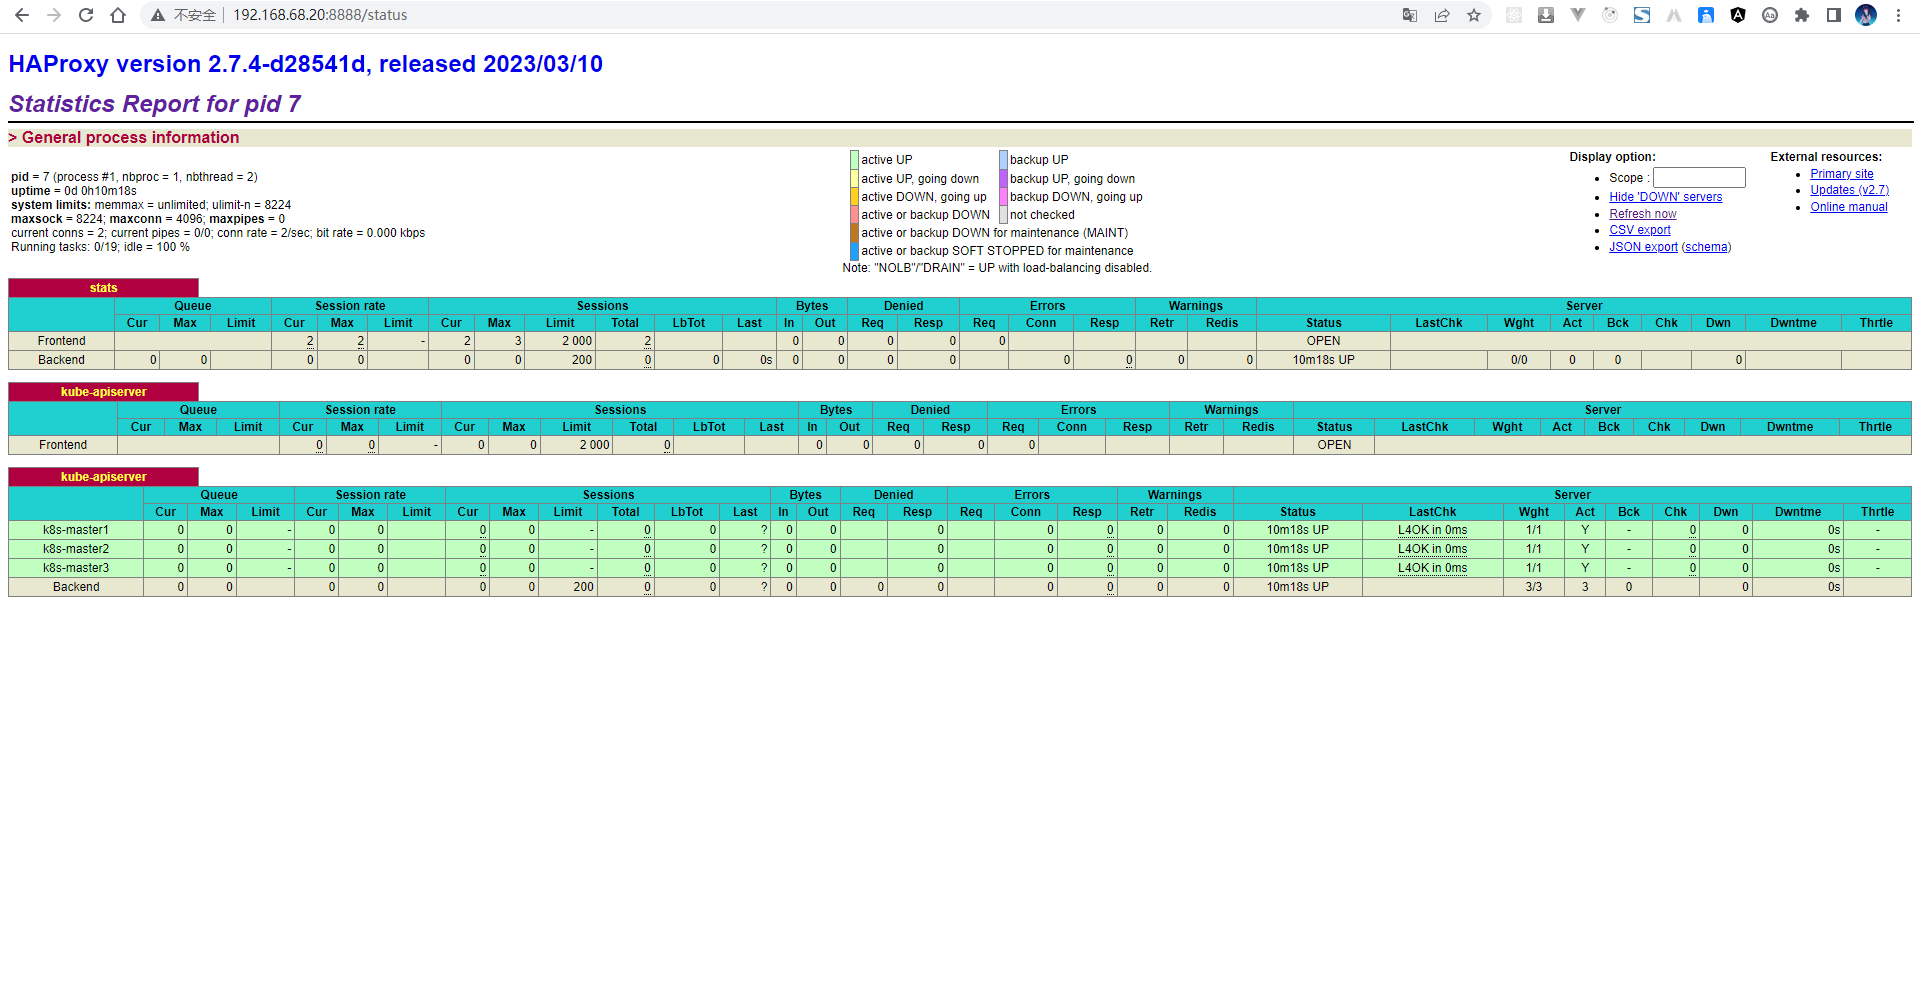Click the HAProxy version heading
Viewport: 1920px width, 995px height.
click(305, 64)
